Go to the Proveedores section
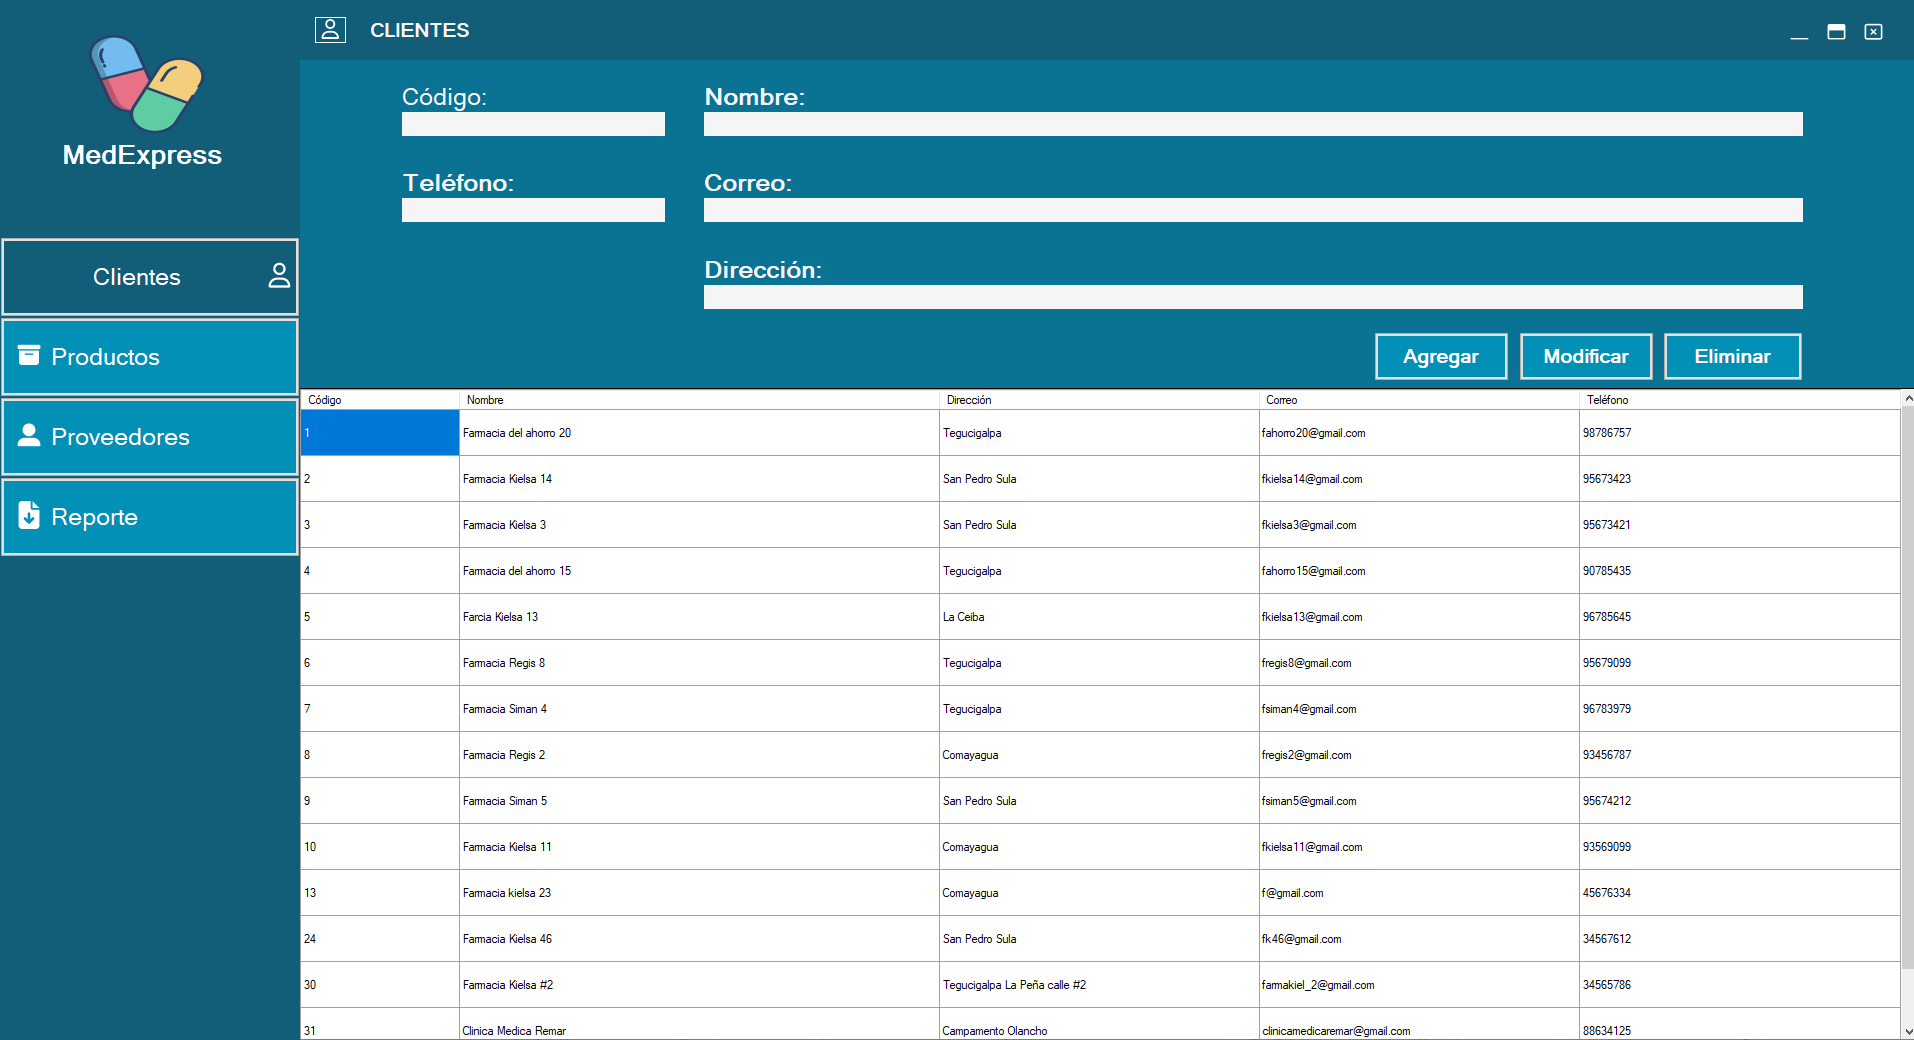Screen dimensions: 1914x1040 coord(150,437)
